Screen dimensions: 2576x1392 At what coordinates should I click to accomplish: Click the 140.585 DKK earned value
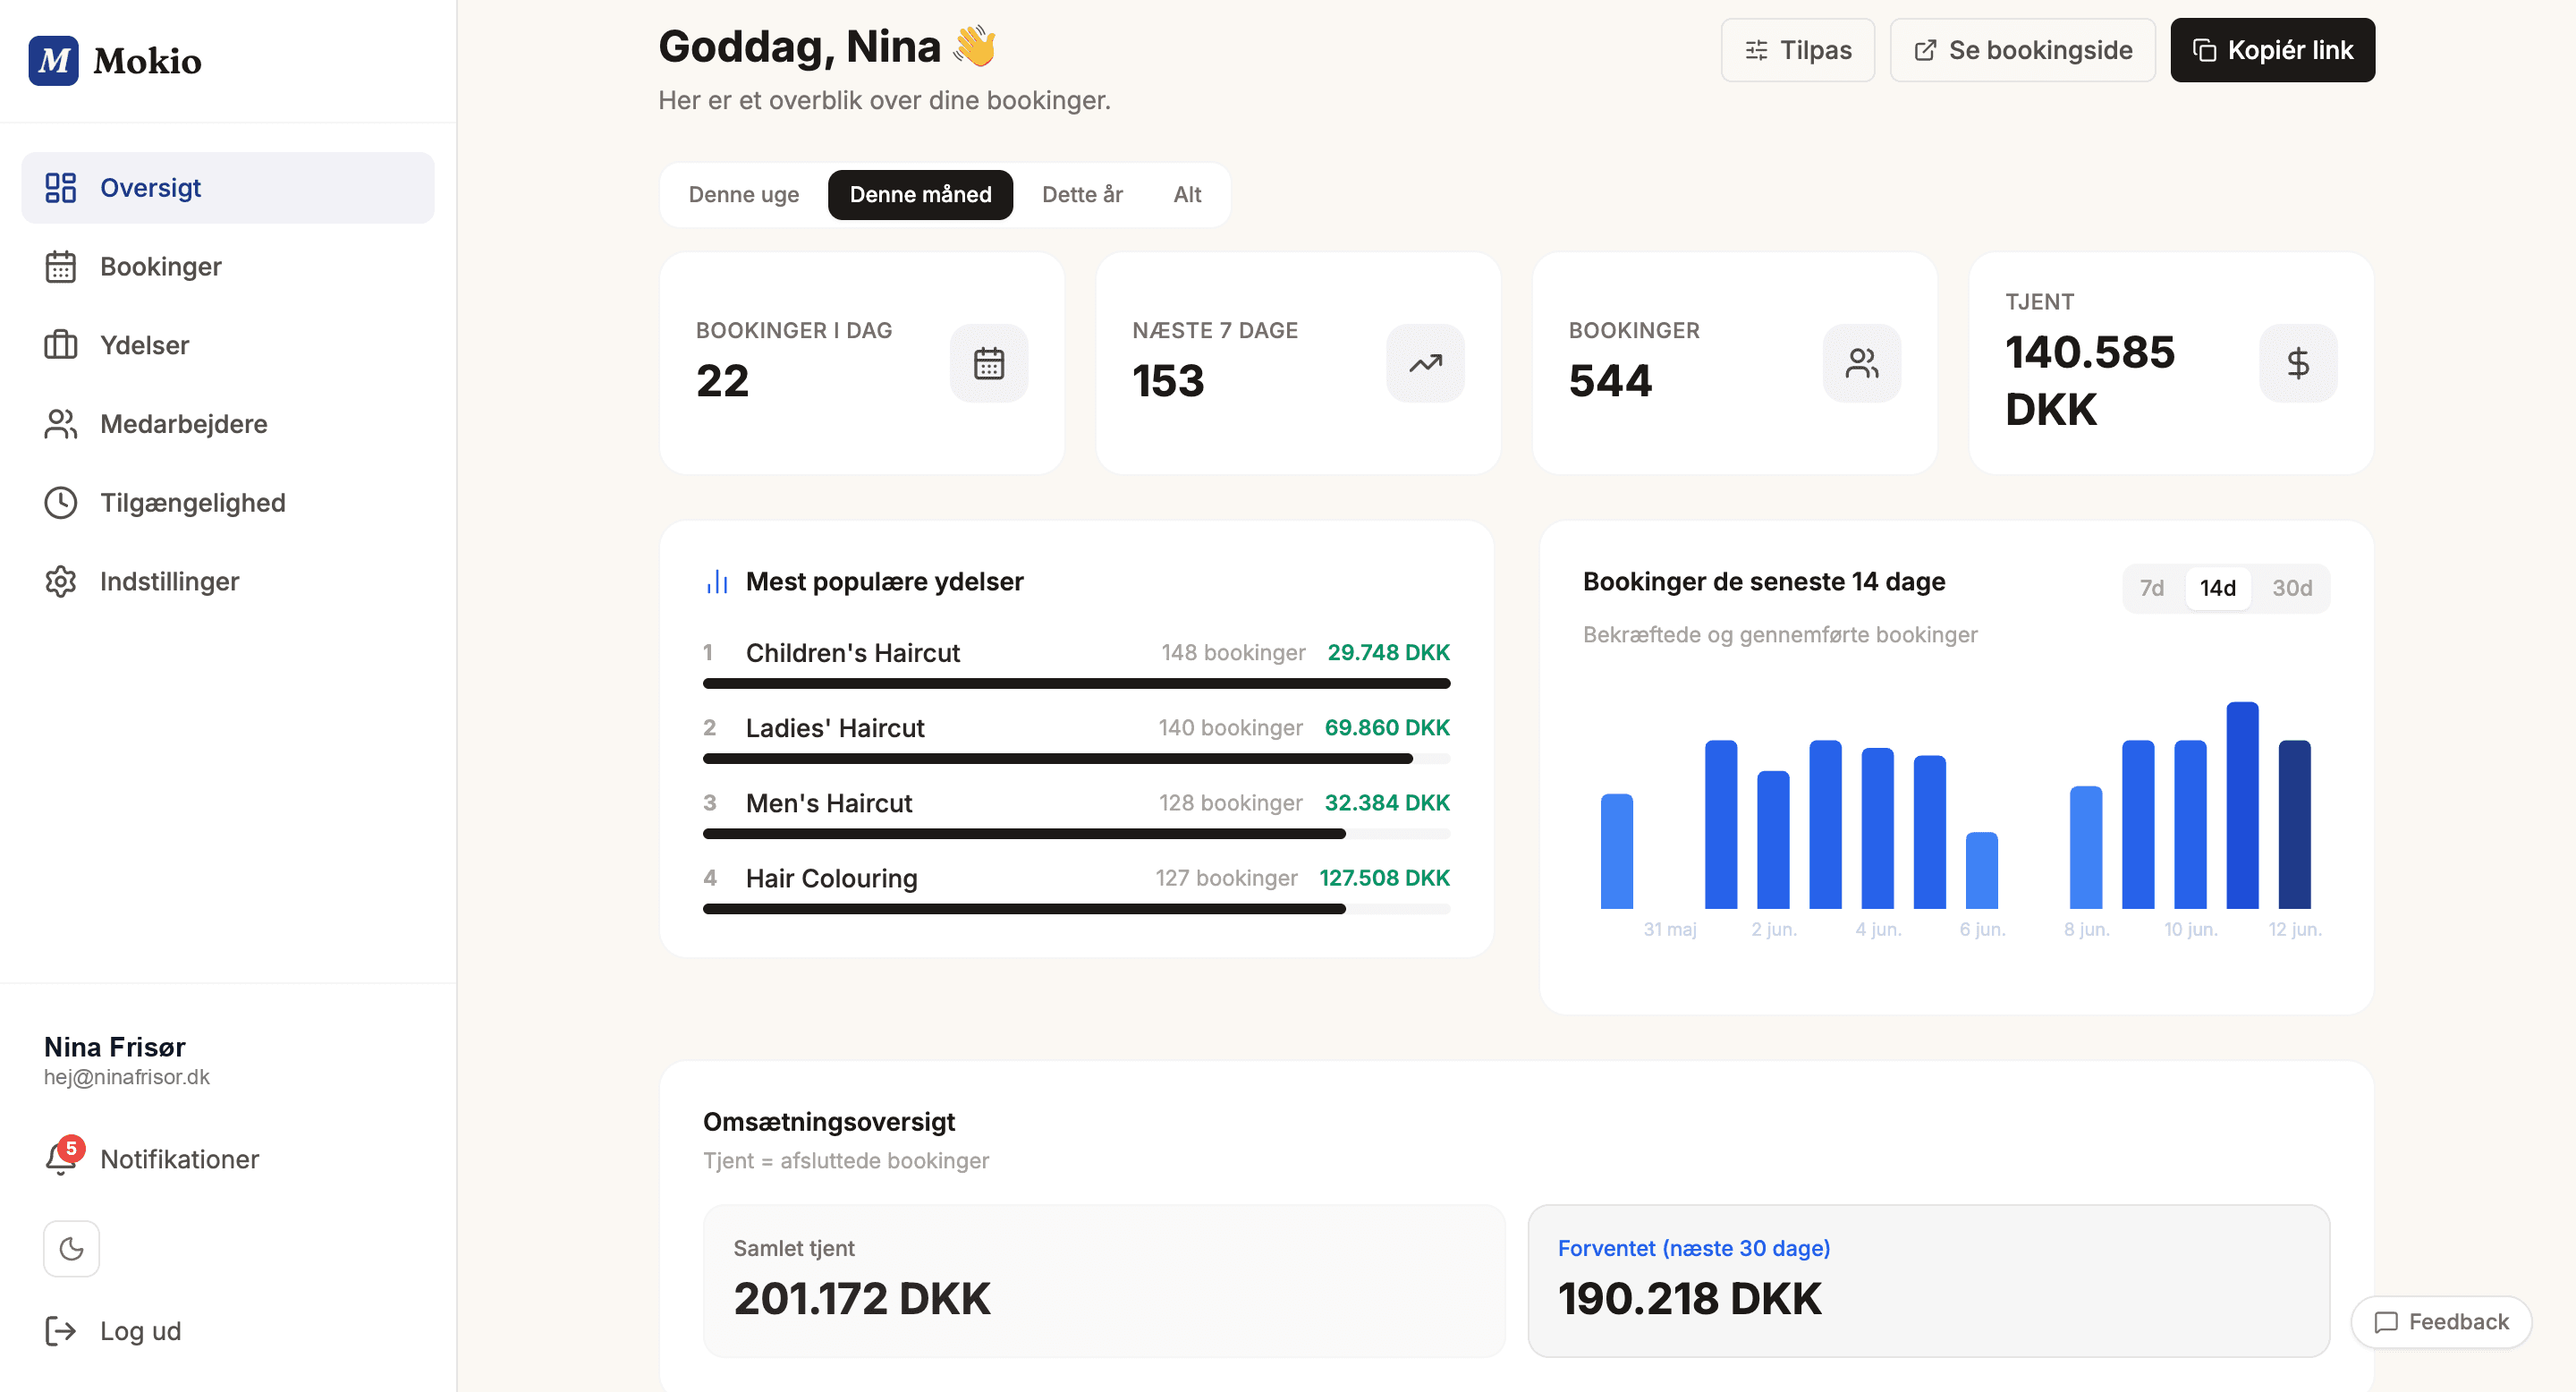pyautogui.click(x=2090, y=381)
